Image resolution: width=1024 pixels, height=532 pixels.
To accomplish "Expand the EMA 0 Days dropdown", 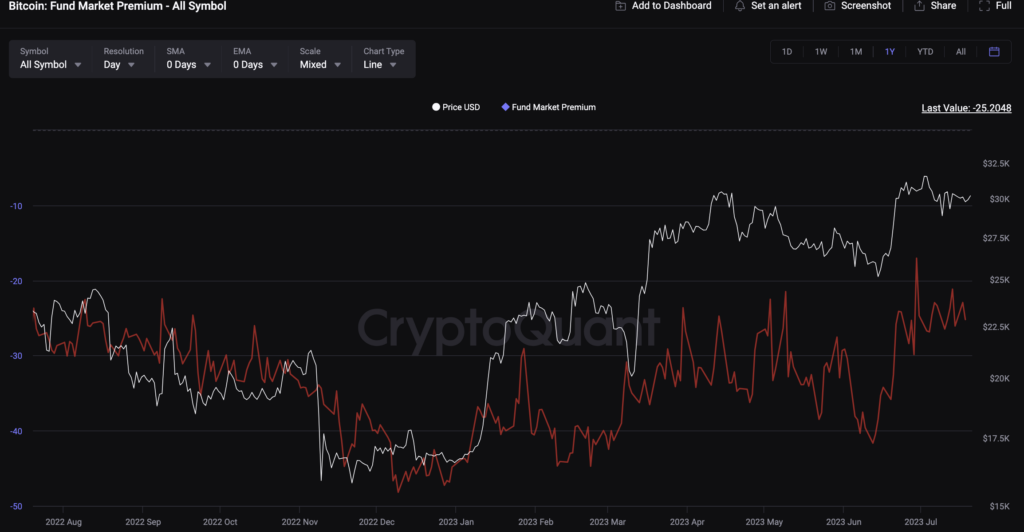I will (255, 65).
